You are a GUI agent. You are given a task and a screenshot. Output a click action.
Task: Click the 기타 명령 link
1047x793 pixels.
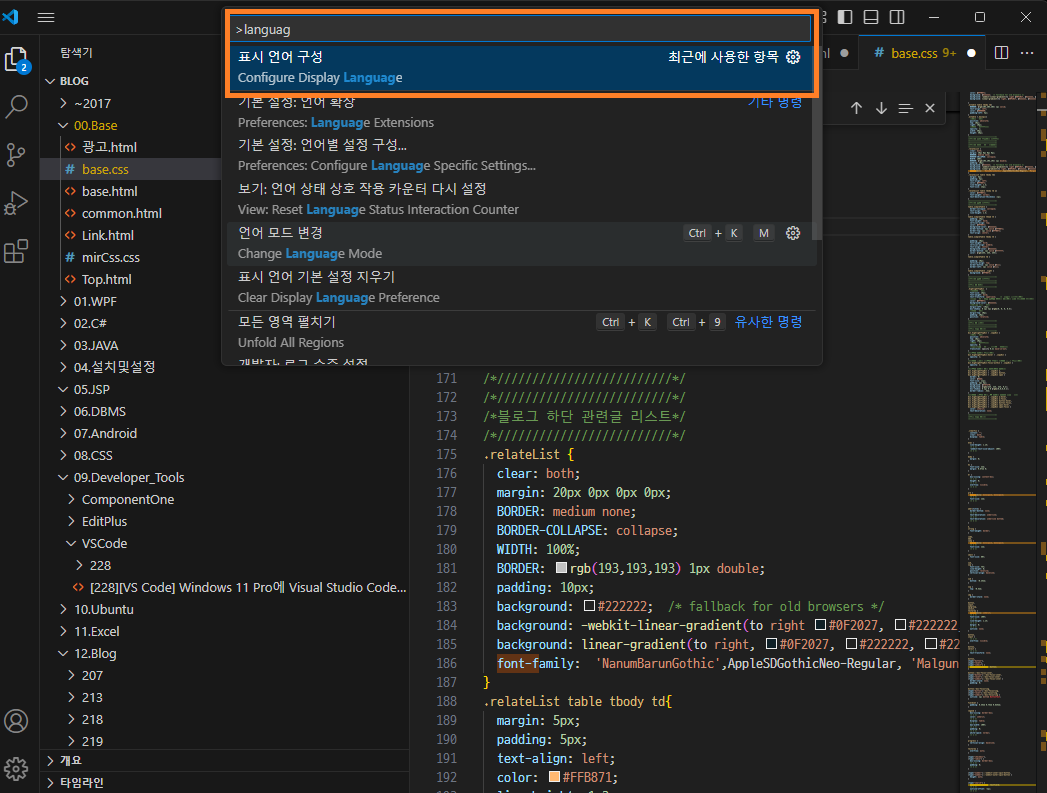(771, 102)
